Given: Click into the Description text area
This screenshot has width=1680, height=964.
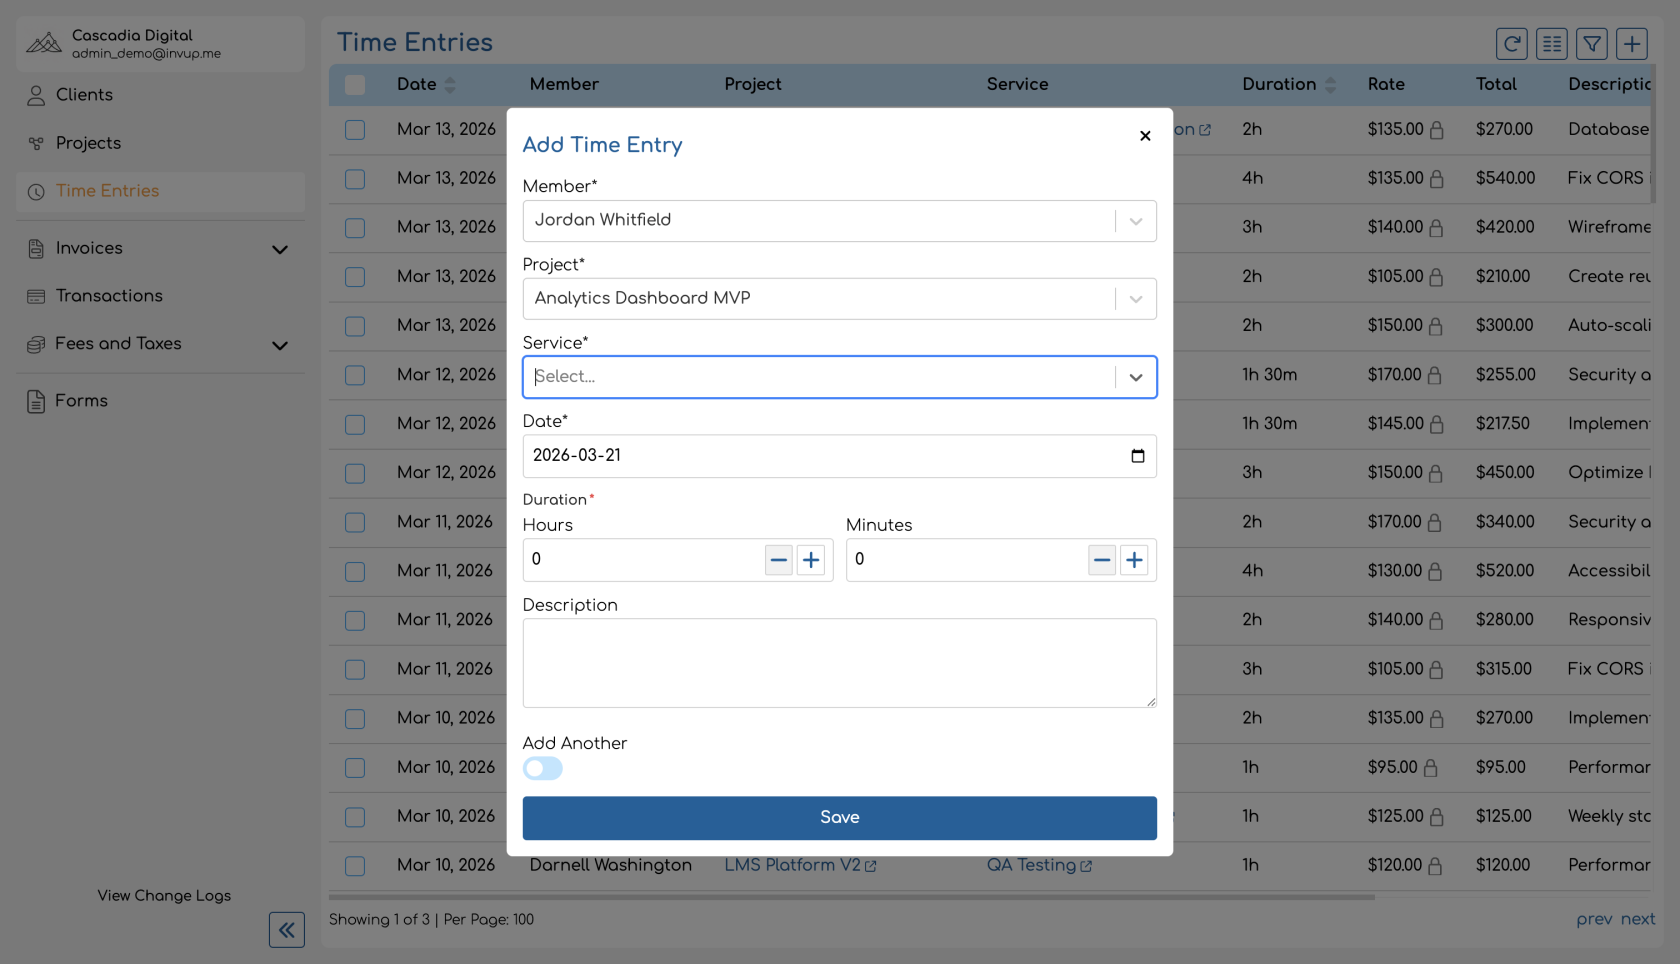Looking at the screenshot, I should [x=840, y=663].
